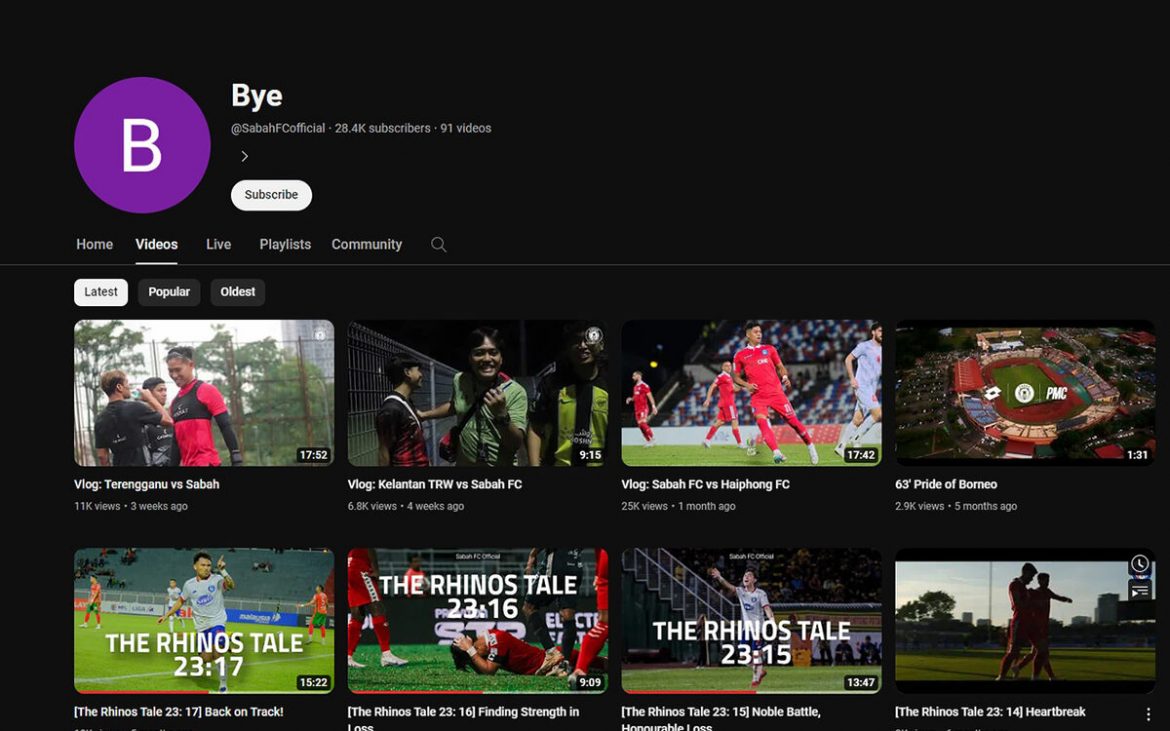This screenshot has height=731, width=1170.
Task: Open The Rhinos Tale 23:17 thumbnail
Action: pyautogui.click(x=204, y=621)
